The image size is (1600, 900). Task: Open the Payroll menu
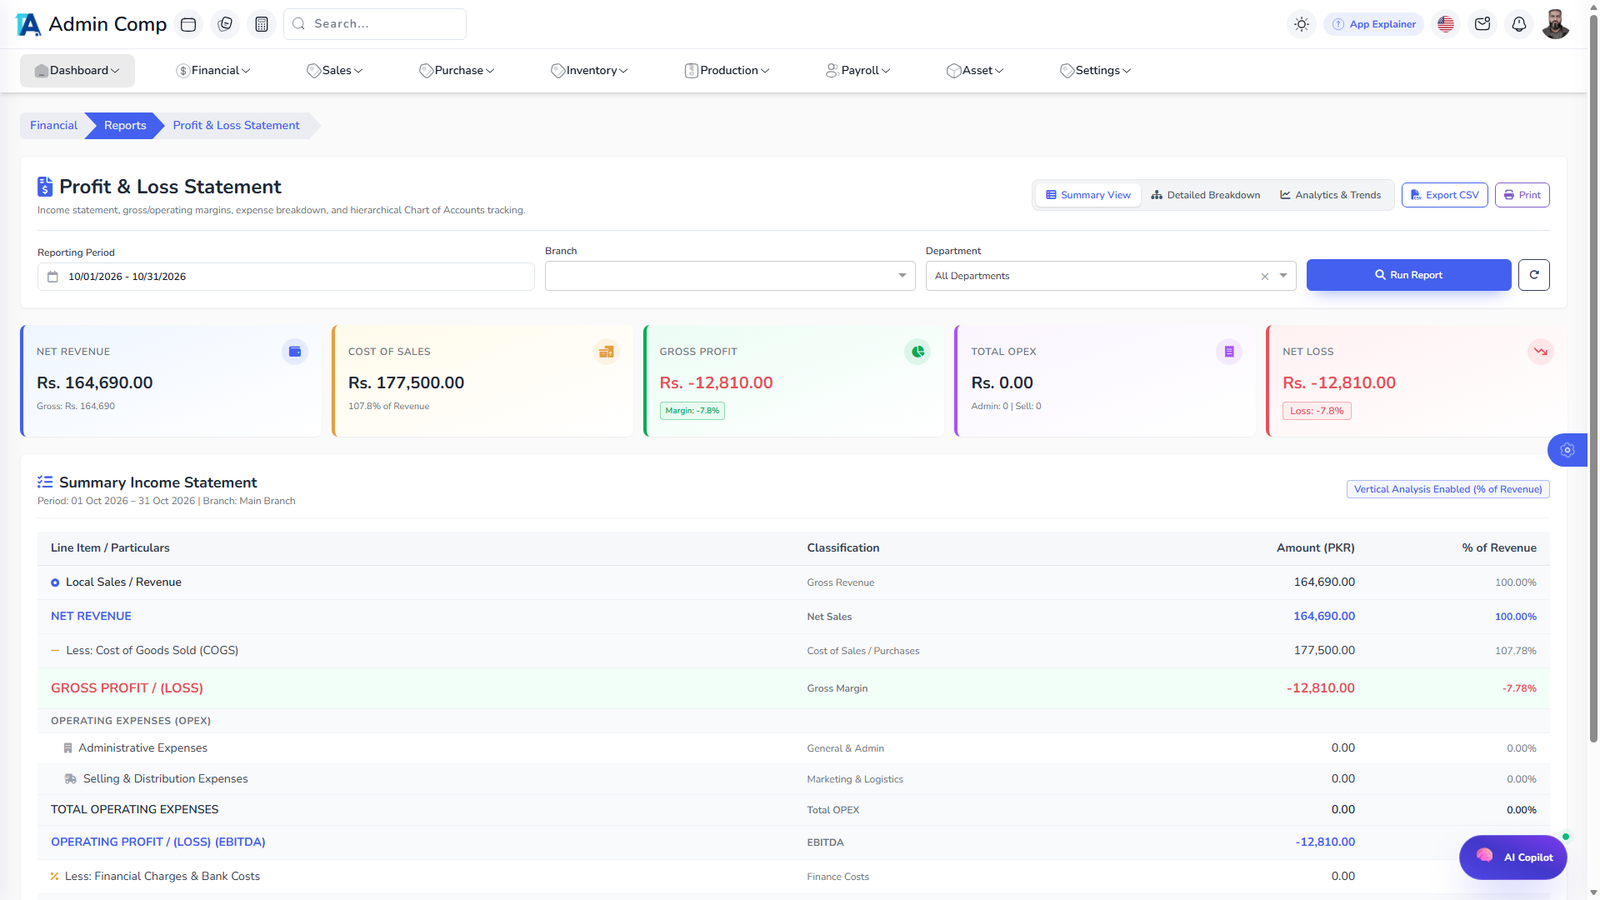pyautogui.click(x=858, y=71)
